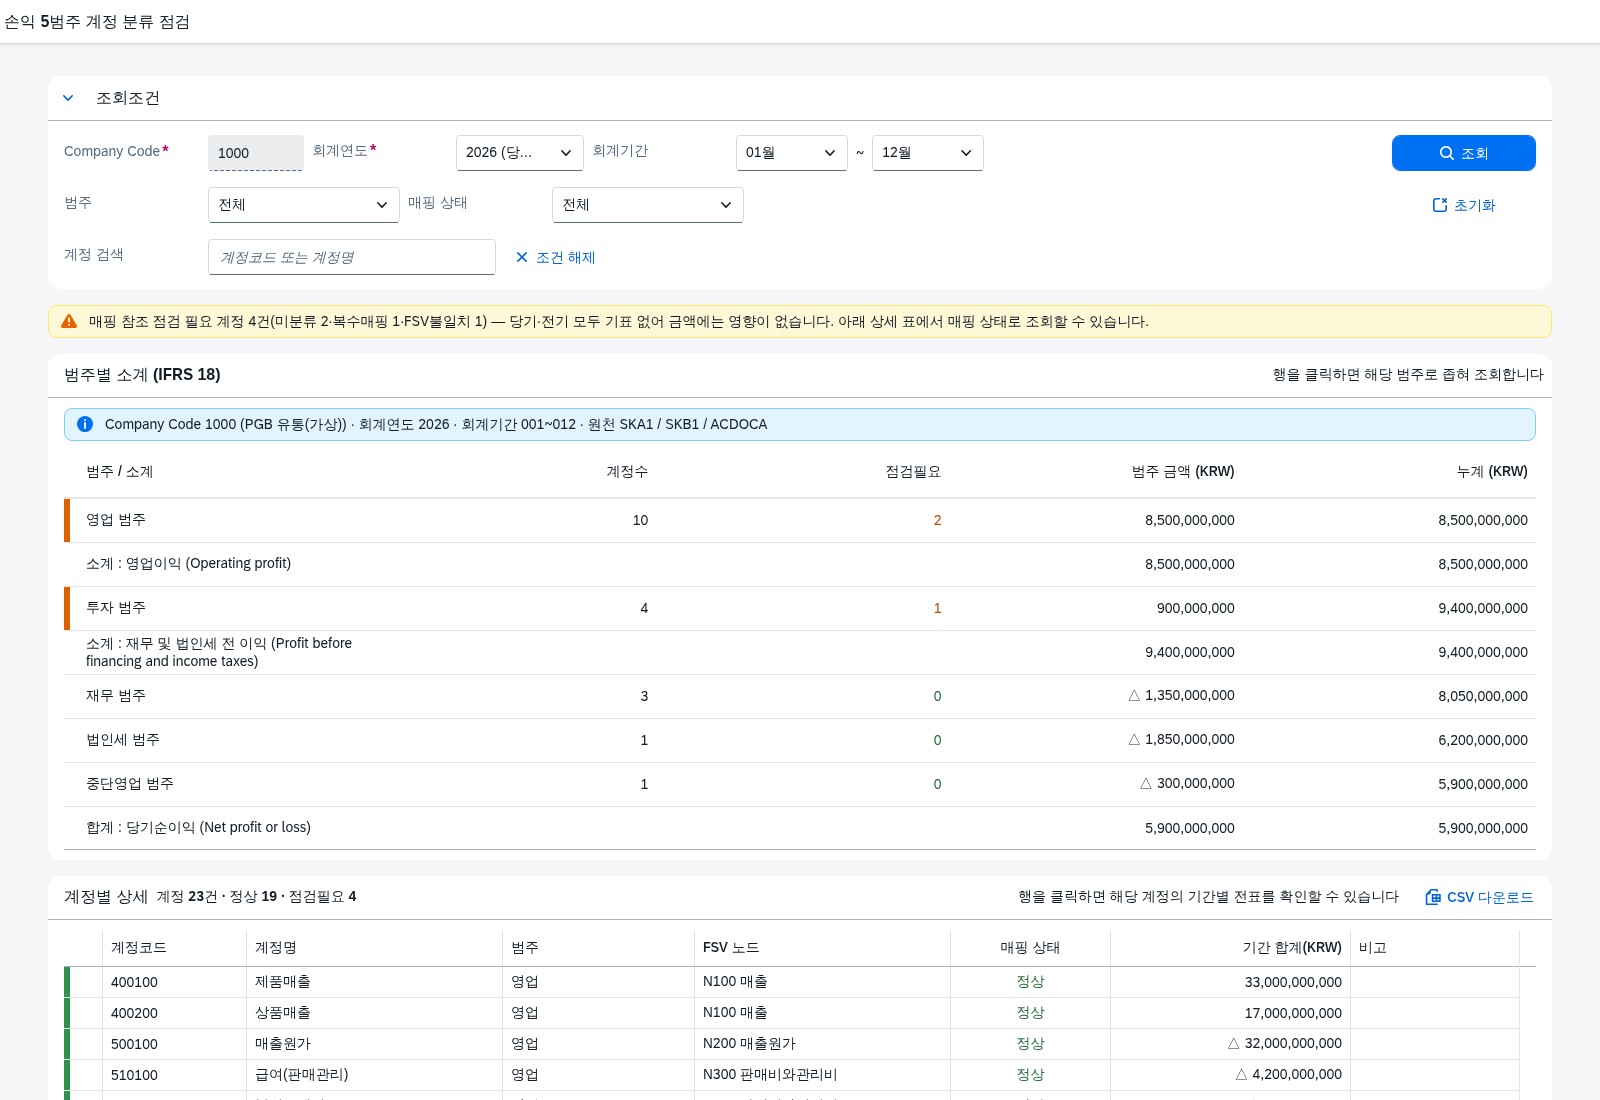
Task: Click amount 17,000,000,000 for 상품매출
Action: click(x=1293, y=1013)
